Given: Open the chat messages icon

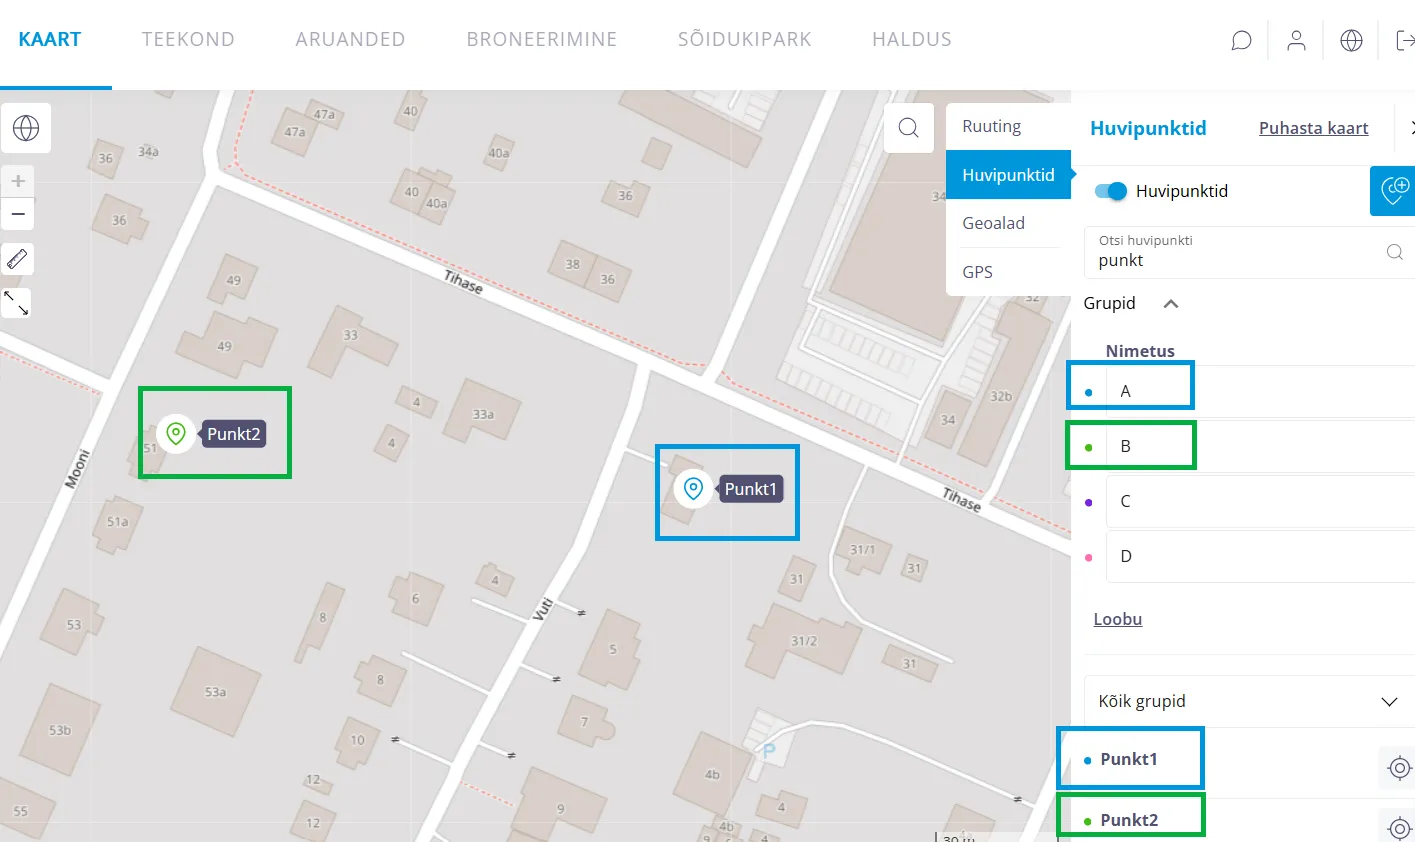Looking at the screenshot, I should pyautogui.click(x=1241, y=40).
